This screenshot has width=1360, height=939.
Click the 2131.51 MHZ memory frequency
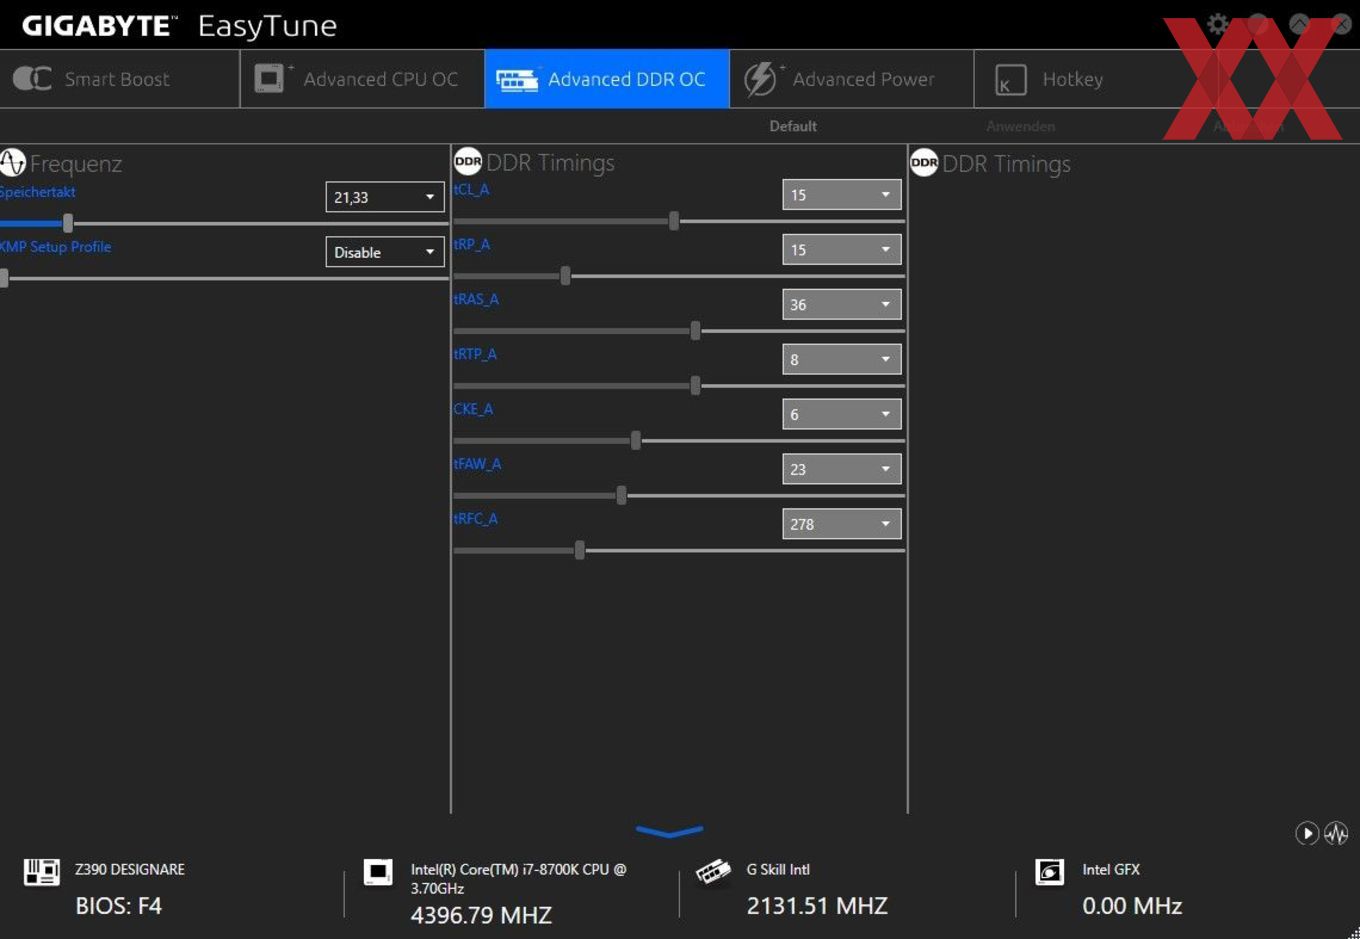[x=817, y=906]
